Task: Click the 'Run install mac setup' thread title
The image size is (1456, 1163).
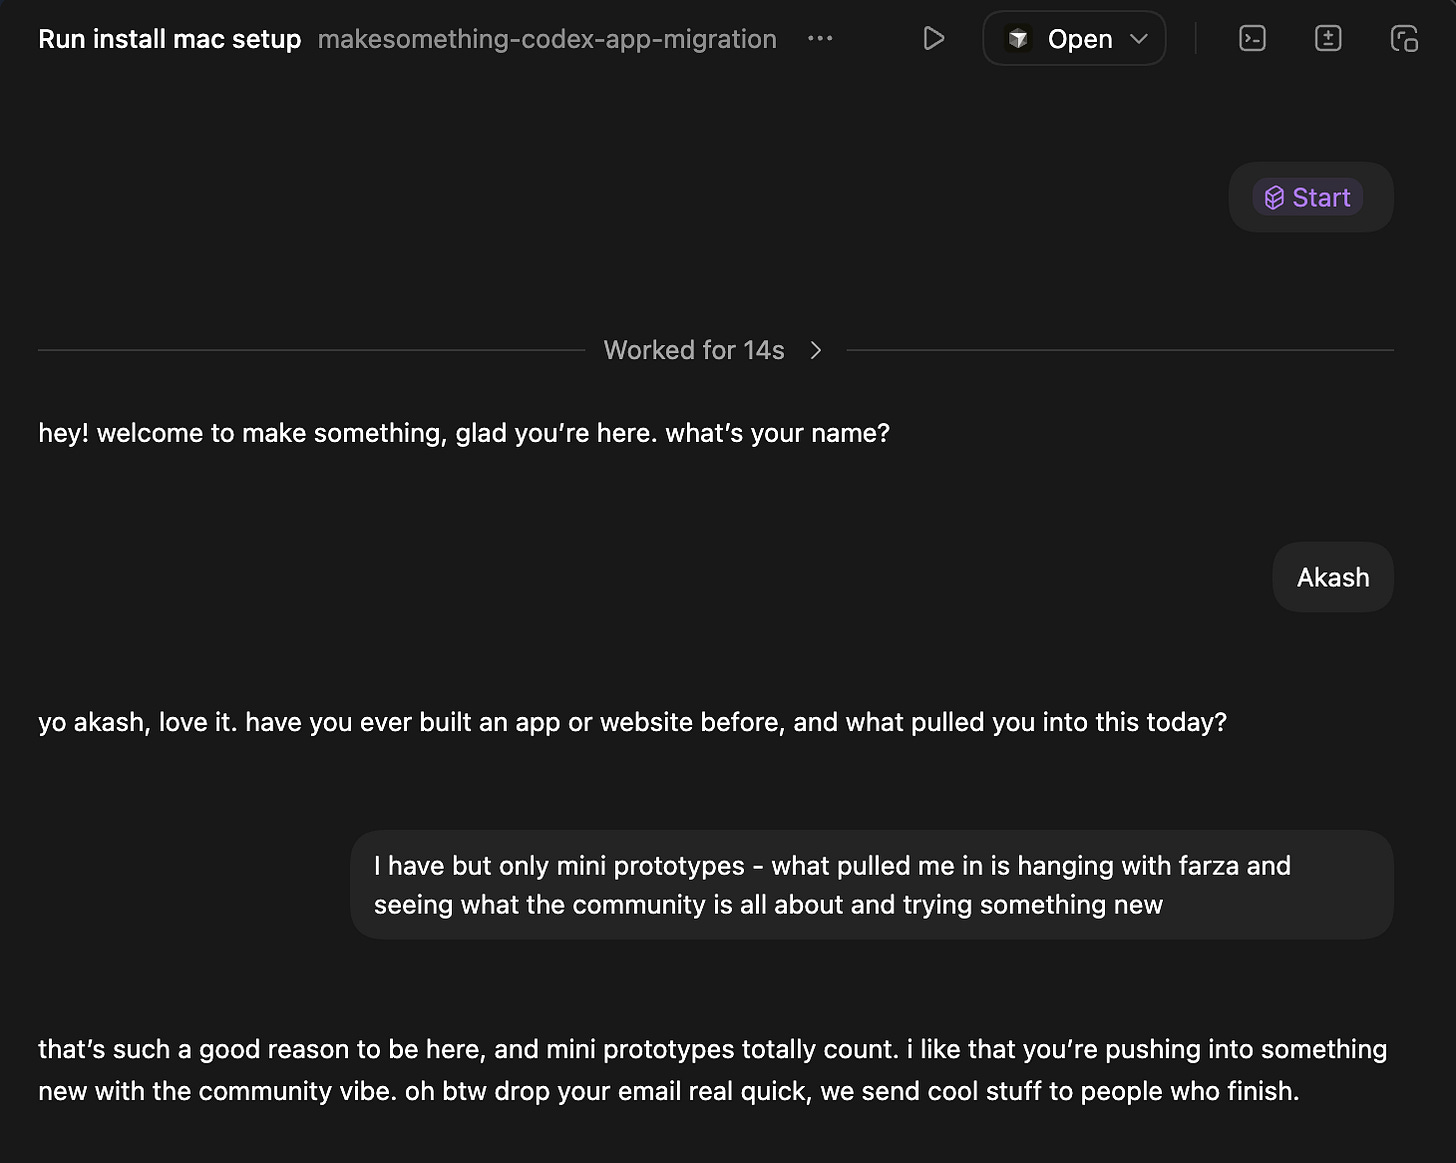Action: [x=169, y=39]
